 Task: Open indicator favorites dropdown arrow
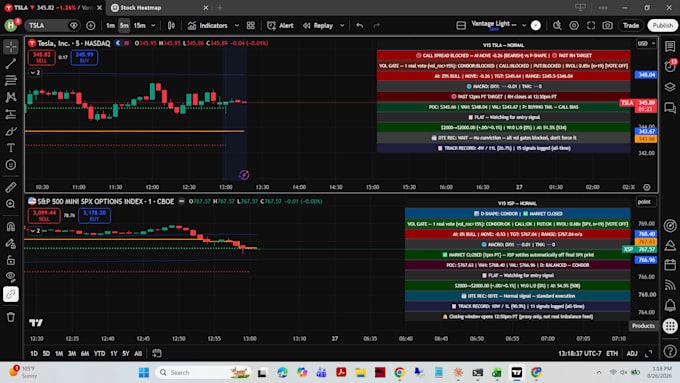237,26
